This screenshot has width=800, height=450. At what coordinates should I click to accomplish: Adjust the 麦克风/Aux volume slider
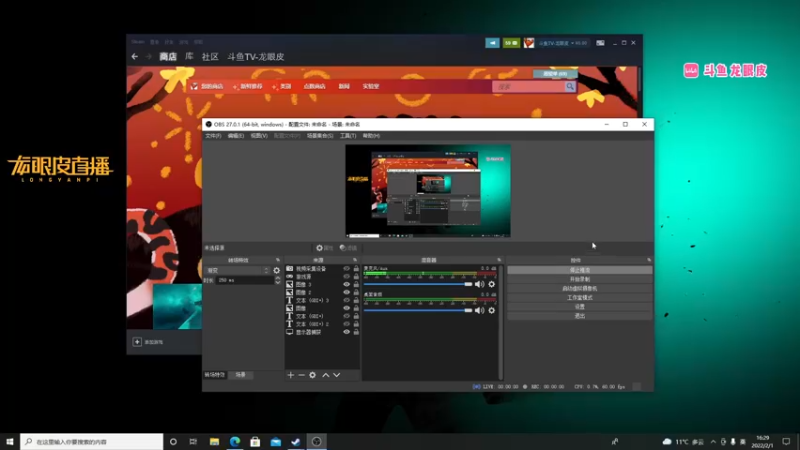[418, 284]
